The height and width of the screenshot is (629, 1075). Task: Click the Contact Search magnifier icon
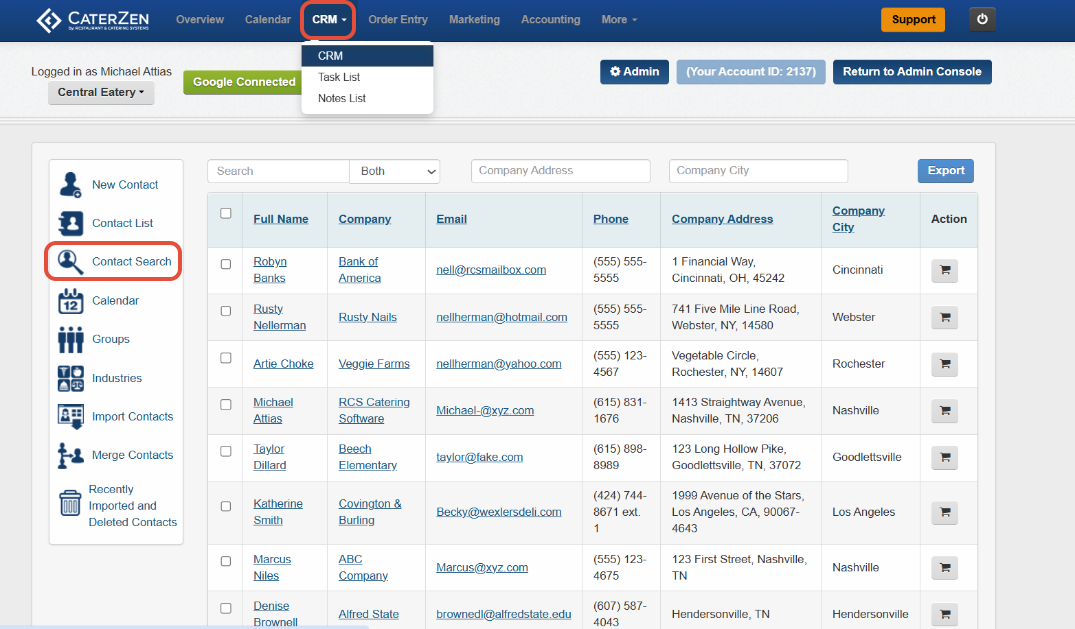tap(71, 261)
